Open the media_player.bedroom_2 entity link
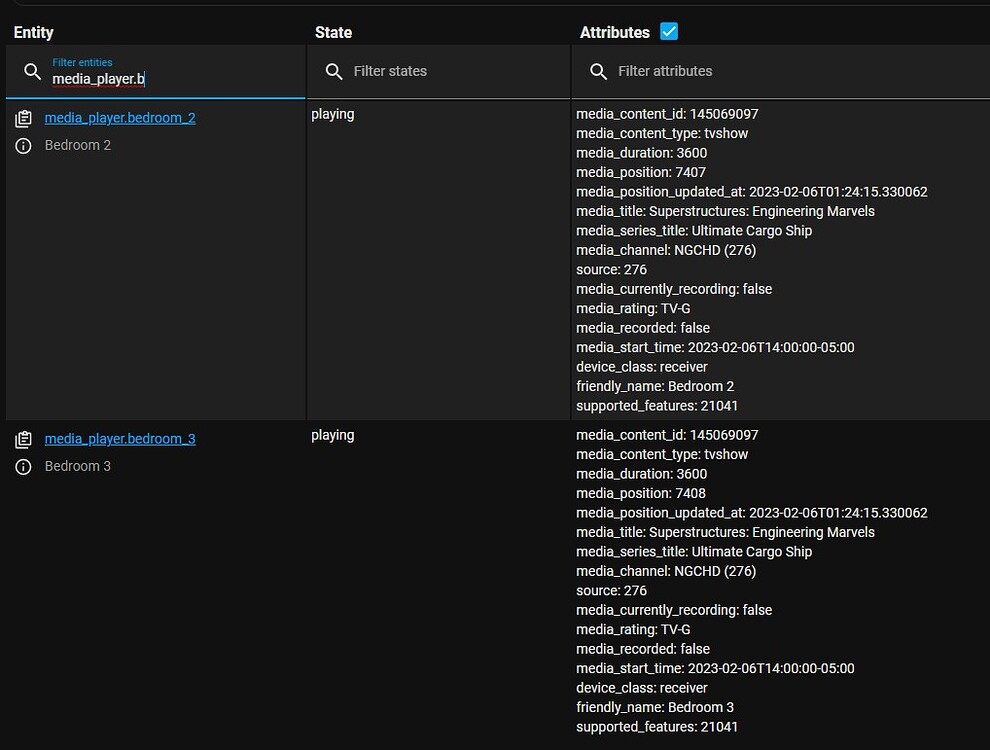Screen dimensions: 990x750 [120, 117]
